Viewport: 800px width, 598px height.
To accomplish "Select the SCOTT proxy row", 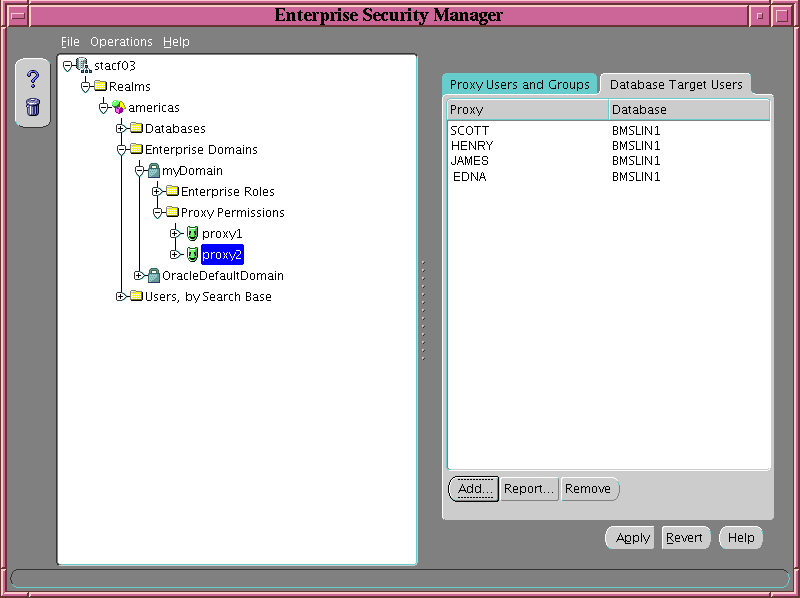I will point(468,131).
